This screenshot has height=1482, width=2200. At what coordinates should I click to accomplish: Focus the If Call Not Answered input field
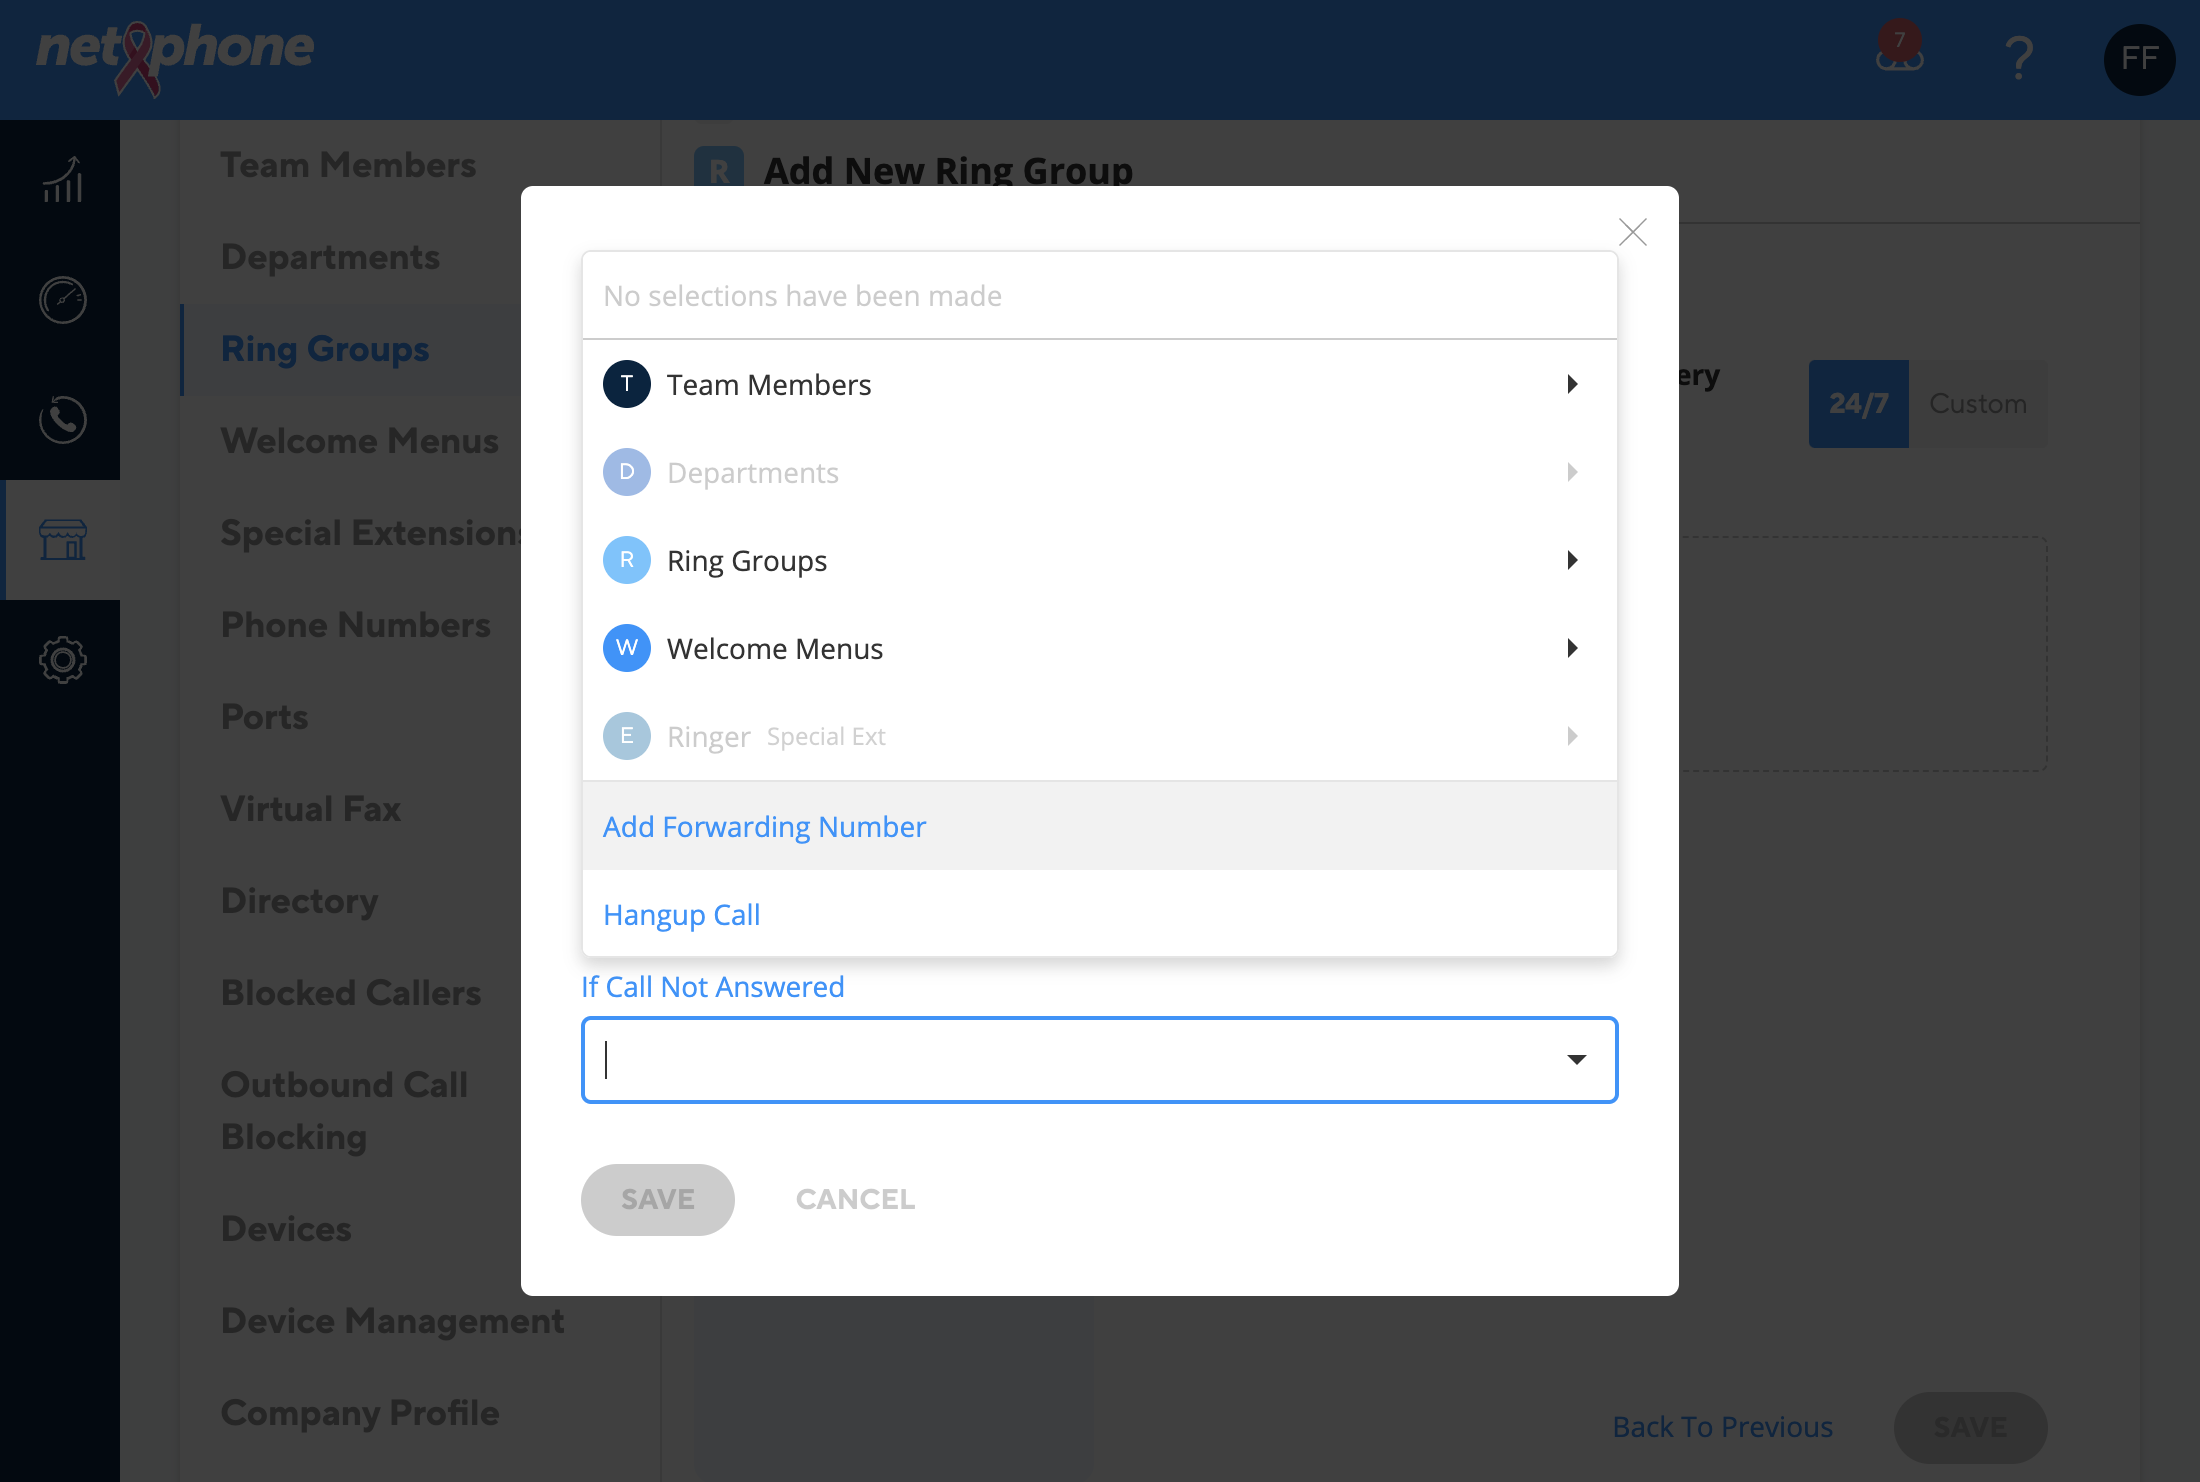click(1099, 1060)
